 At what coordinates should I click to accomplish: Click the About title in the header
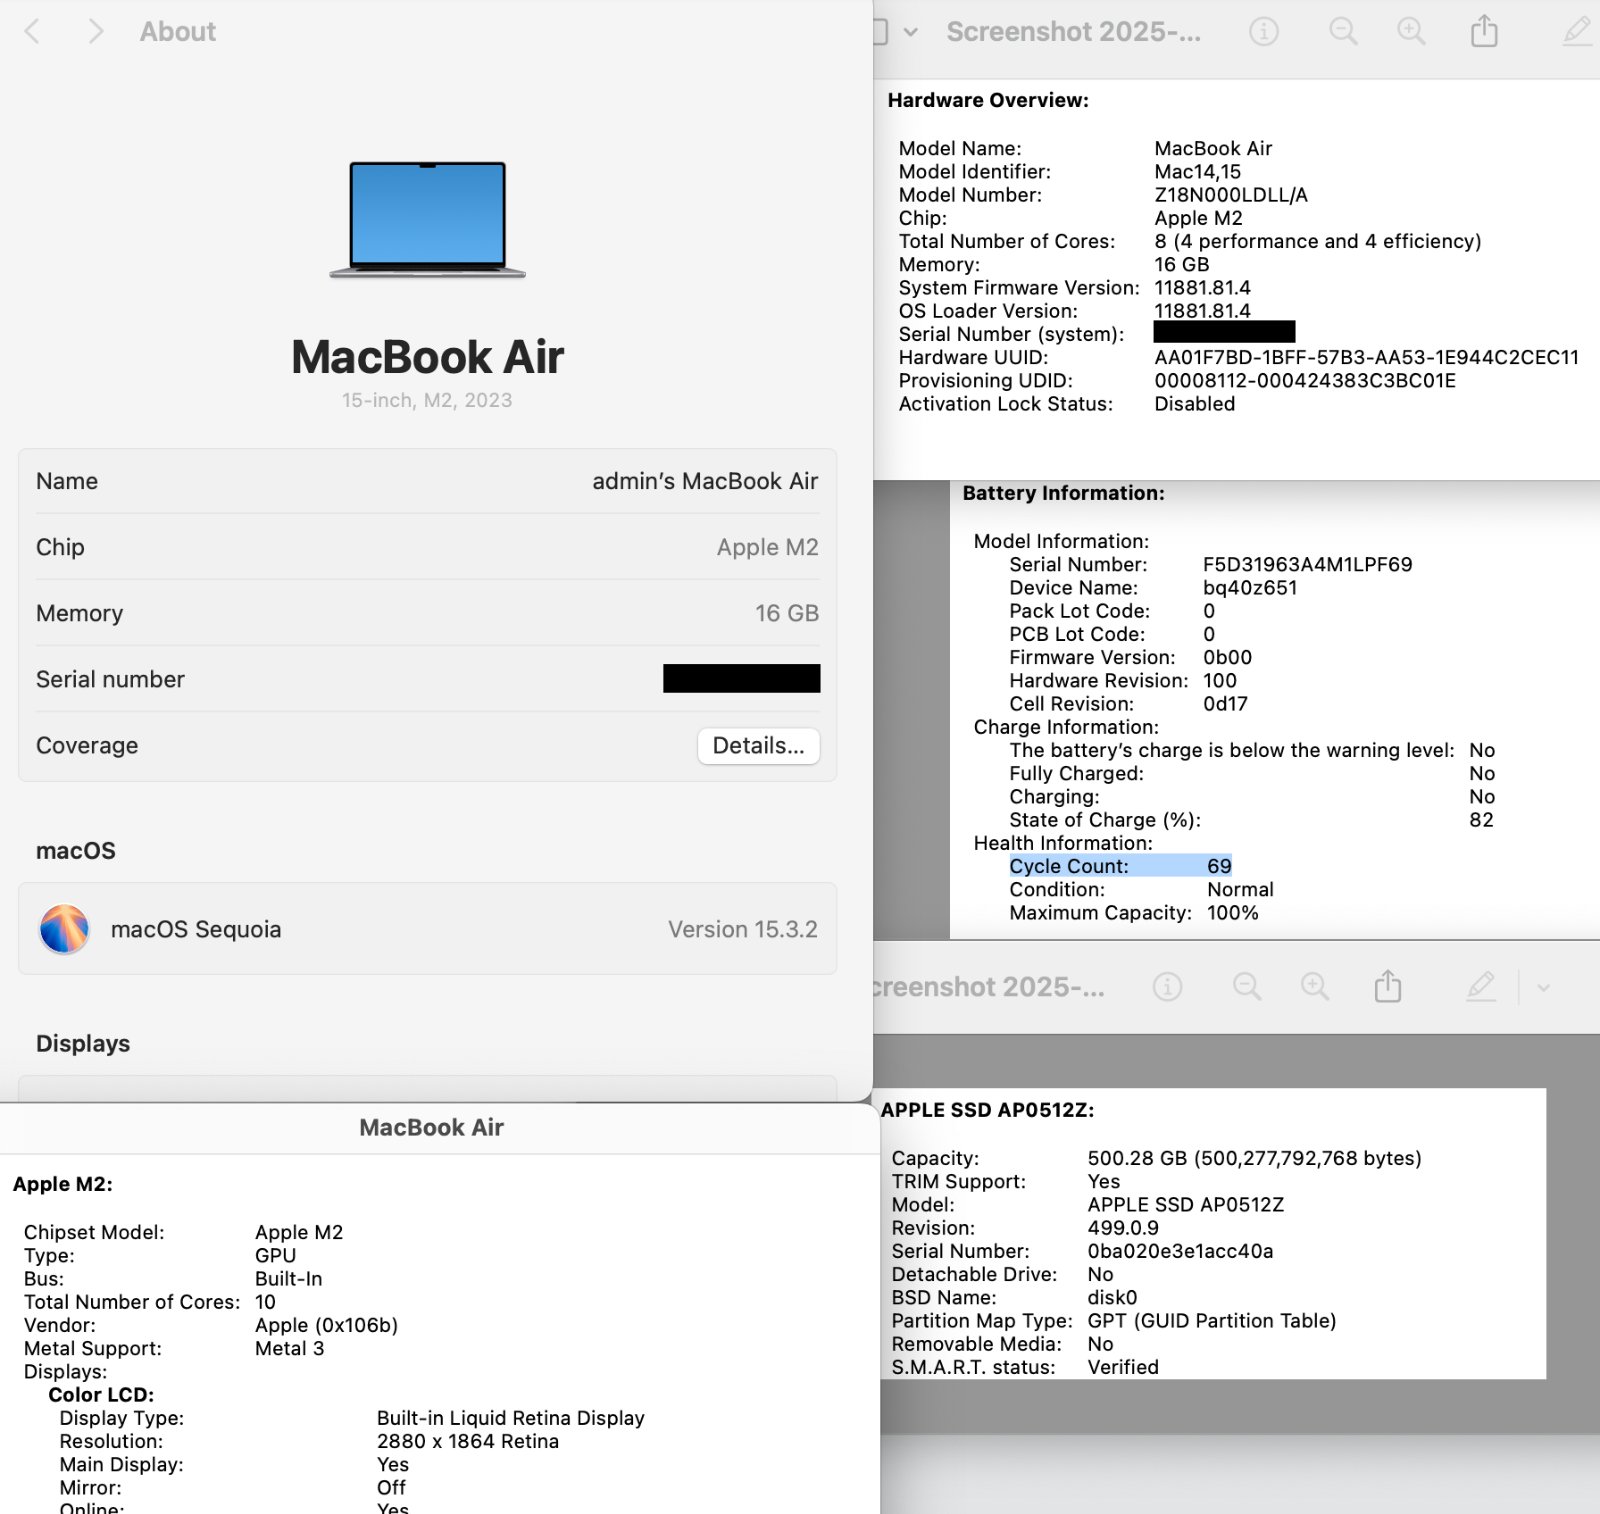[x=178, y=32]
